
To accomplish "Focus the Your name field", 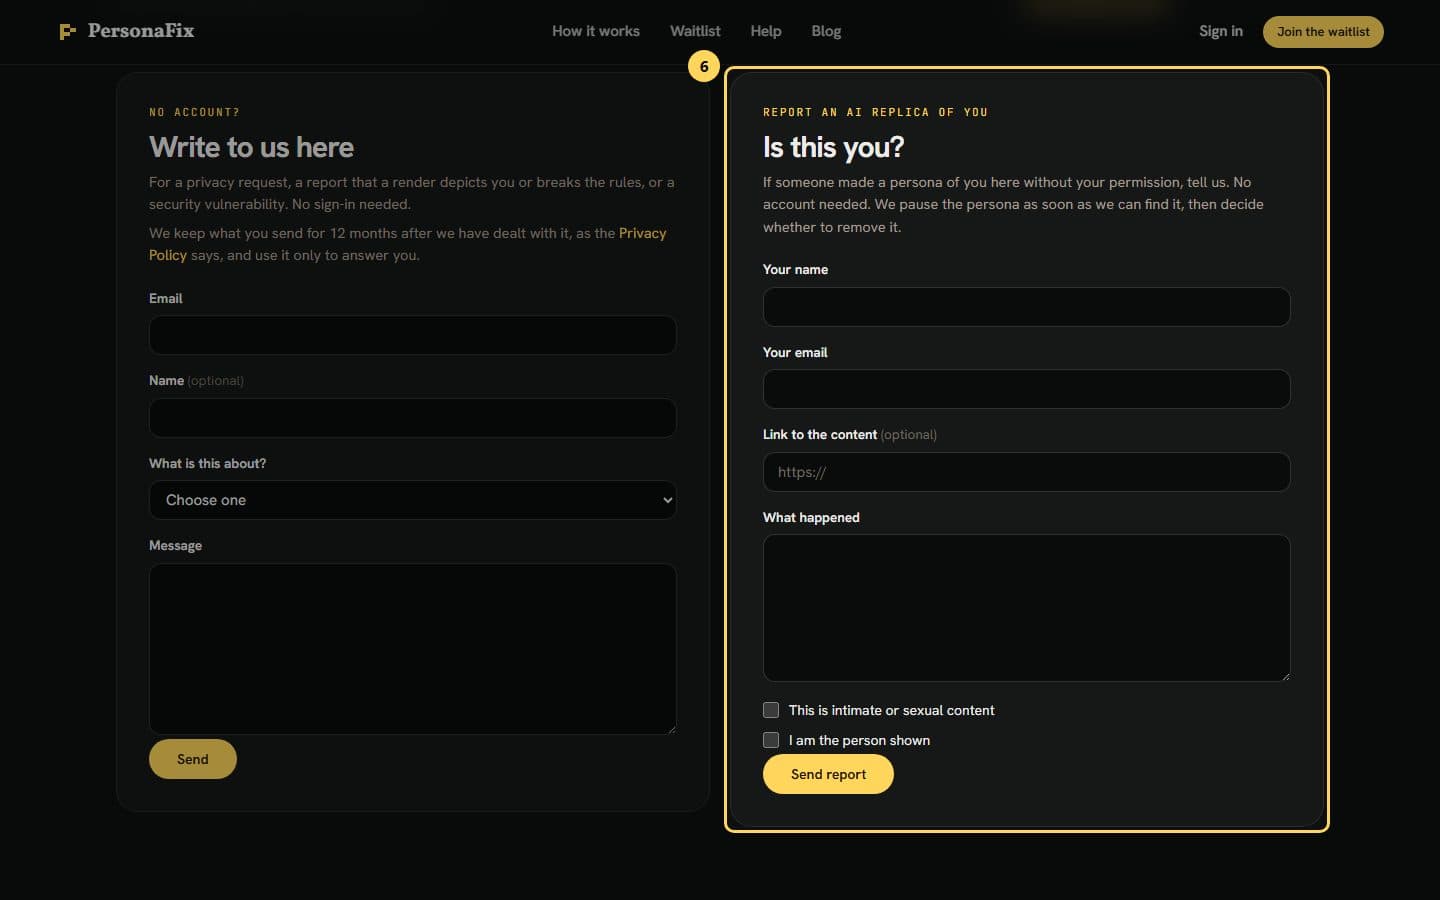I will (1027, 307).
